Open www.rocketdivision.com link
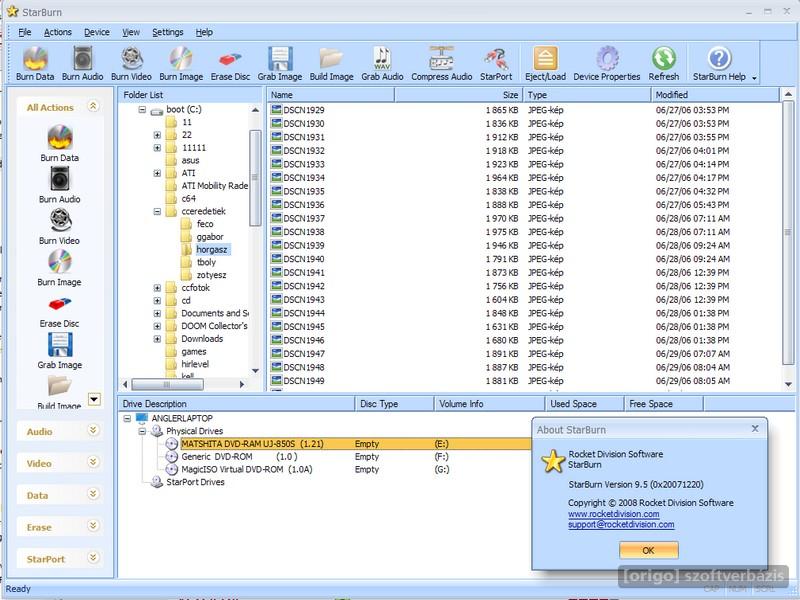 click(x=614, y=514)
